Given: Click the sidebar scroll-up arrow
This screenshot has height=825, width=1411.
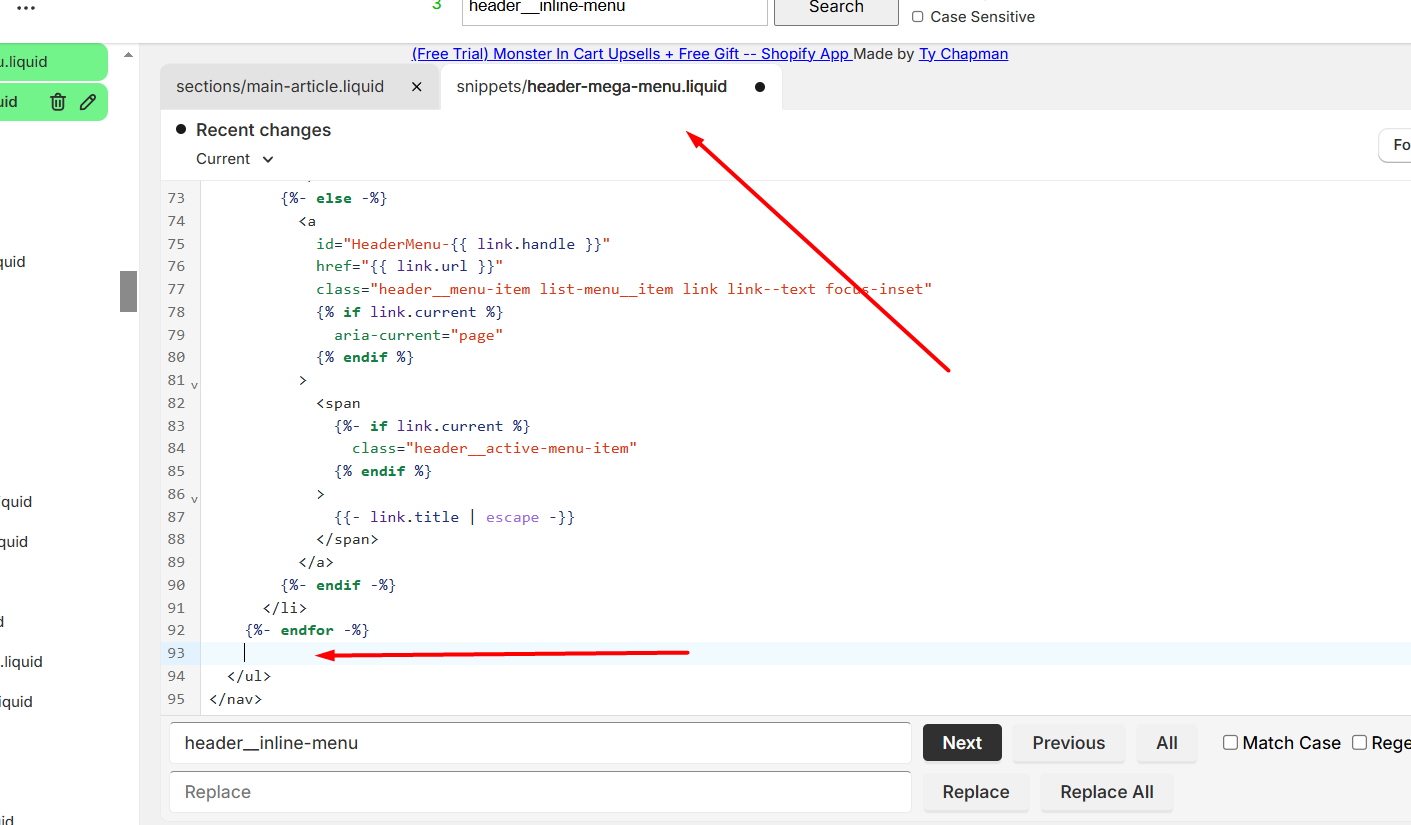Looking at the screenshot, I should (x=128, y=55).
